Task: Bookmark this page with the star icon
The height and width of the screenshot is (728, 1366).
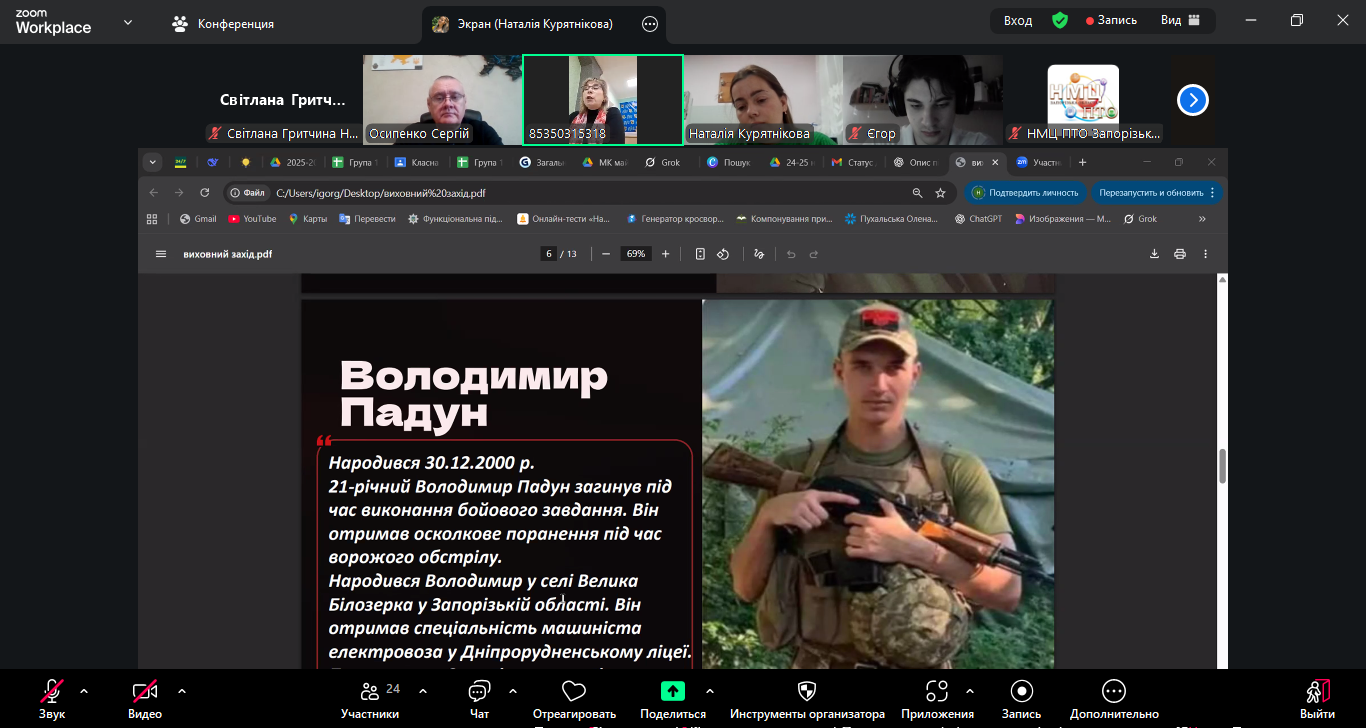Action: pos(940,193)
